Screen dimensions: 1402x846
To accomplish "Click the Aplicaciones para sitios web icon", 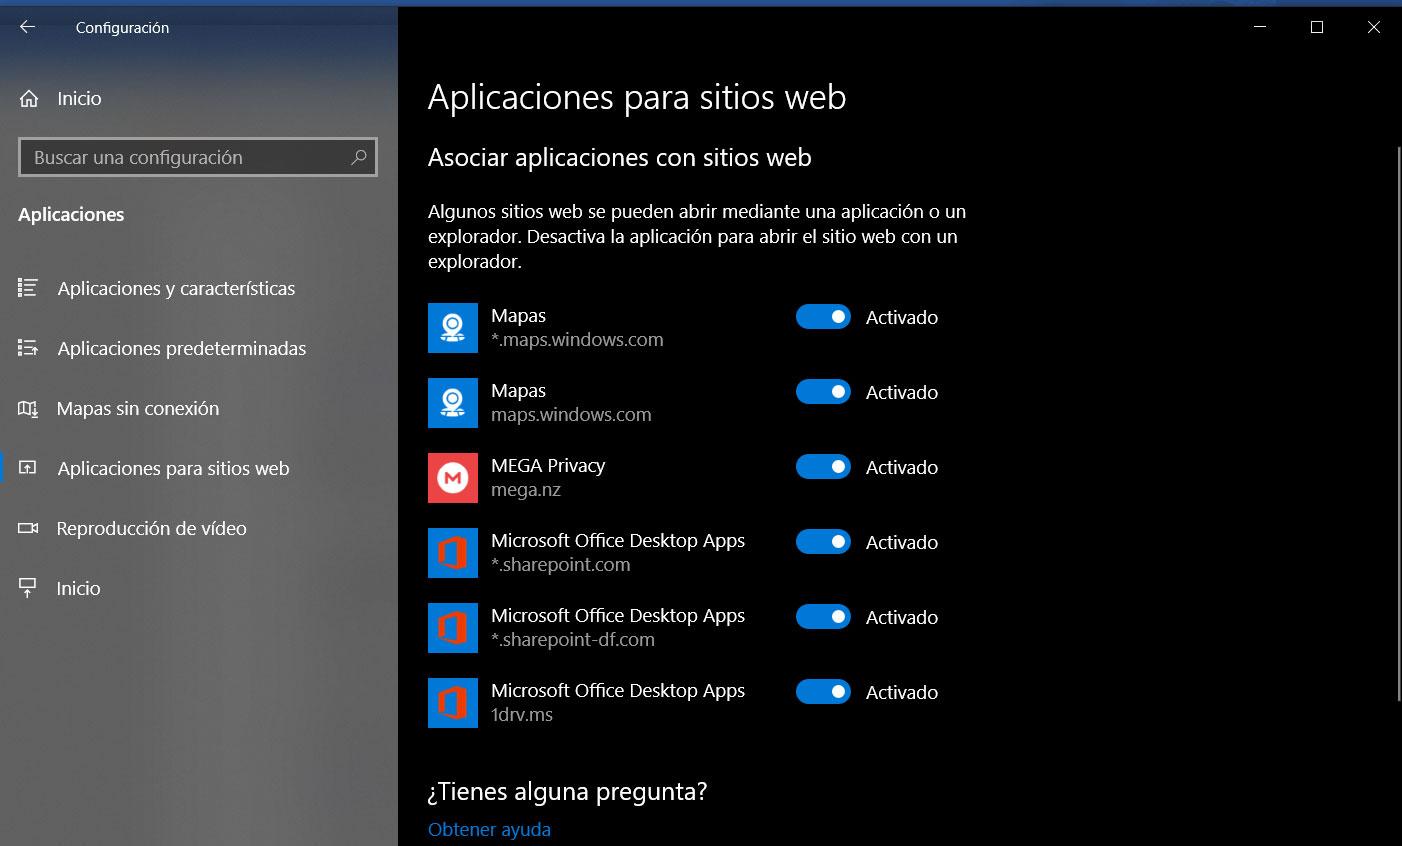I will [28, 468].
